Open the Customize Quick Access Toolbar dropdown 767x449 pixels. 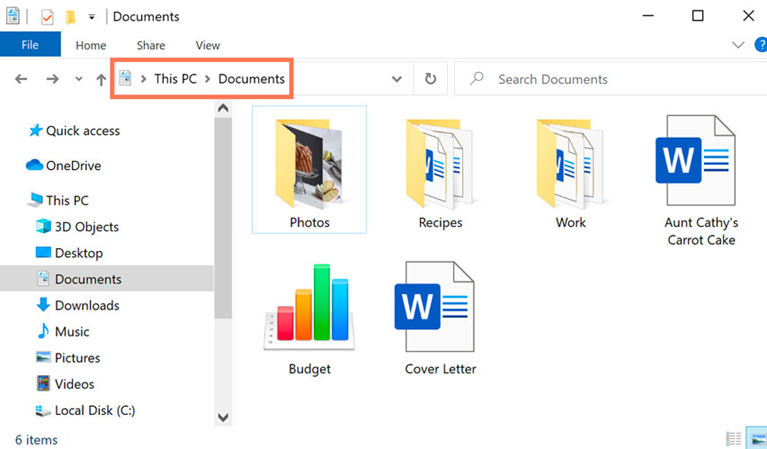pyautogui.click(x=91, y=17)
